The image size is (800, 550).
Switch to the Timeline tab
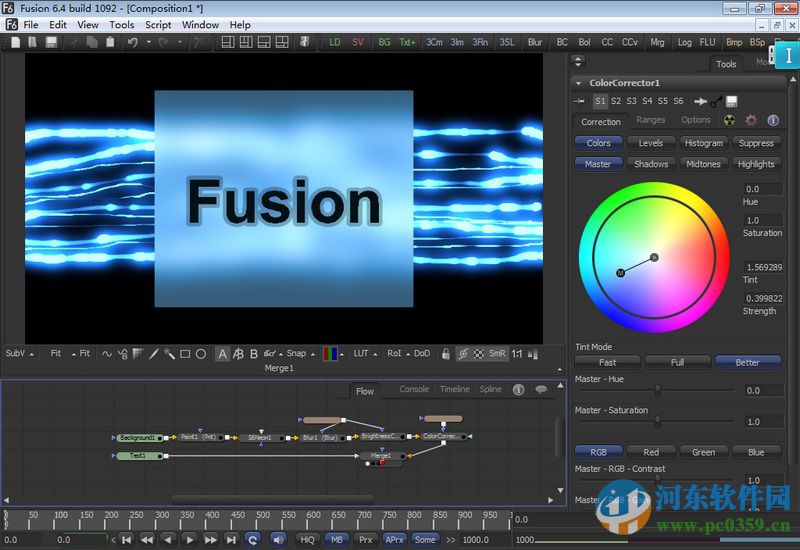pos(454,389)
